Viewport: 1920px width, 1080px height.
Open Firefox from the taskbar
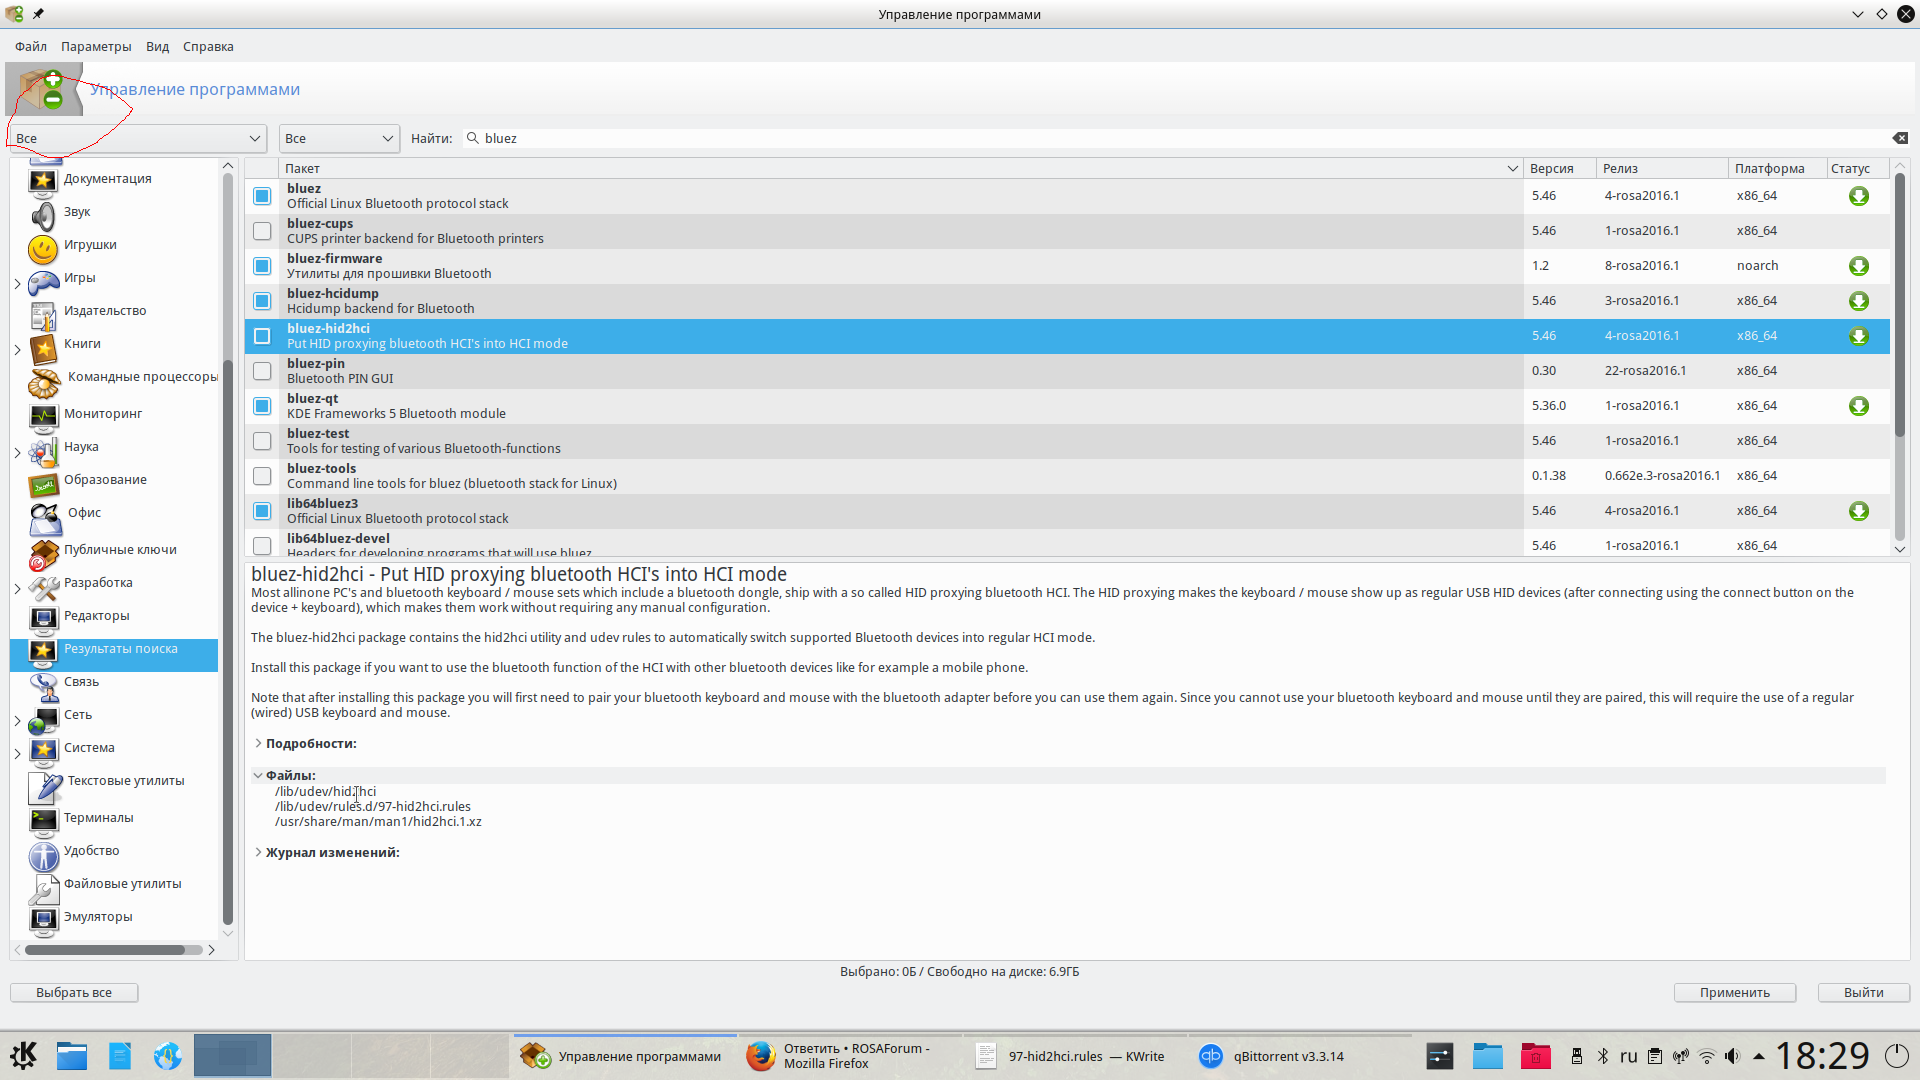click(x=761, y=1056)
